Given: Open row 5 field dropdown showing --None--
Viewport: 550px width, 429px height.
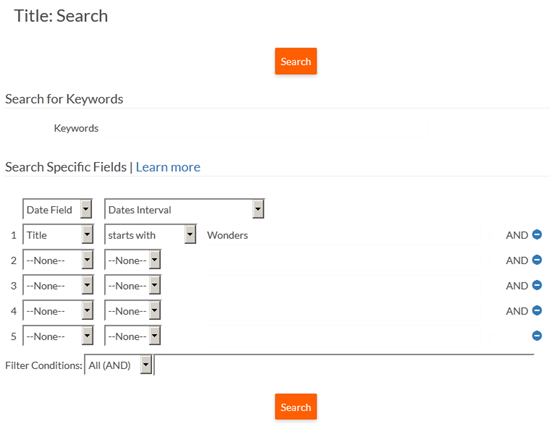Looking at the screenshot, I should (x=58, y=336).
